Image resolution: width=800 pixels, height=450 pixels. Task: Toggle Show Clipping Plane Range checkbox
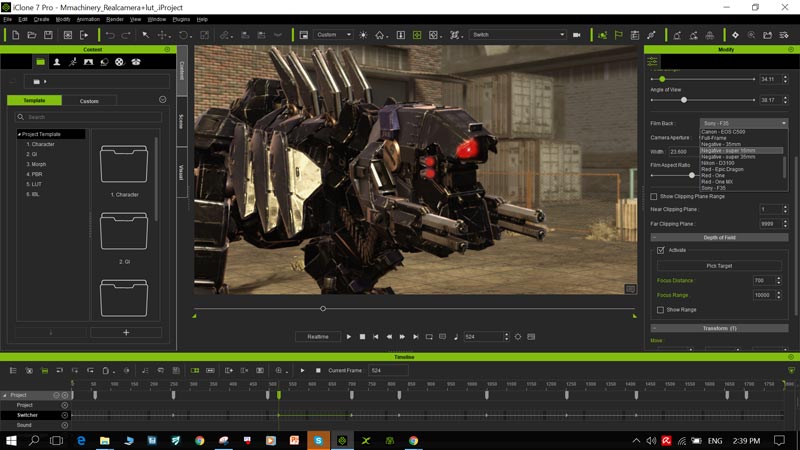pos(654,196)
